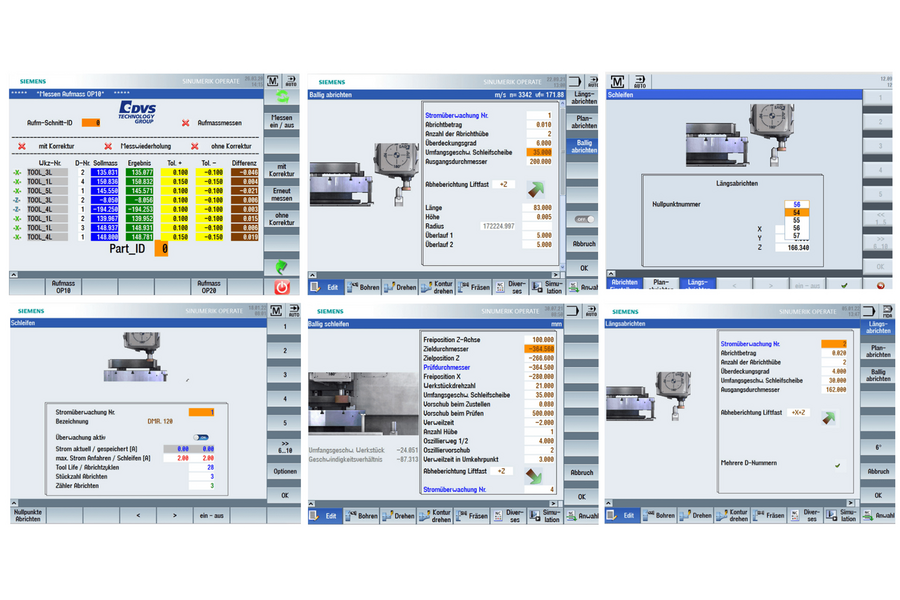The height and width of the screenshot is (600, 900).
Task: Click the green curved return arrow icon
Action: pos(282,267)
